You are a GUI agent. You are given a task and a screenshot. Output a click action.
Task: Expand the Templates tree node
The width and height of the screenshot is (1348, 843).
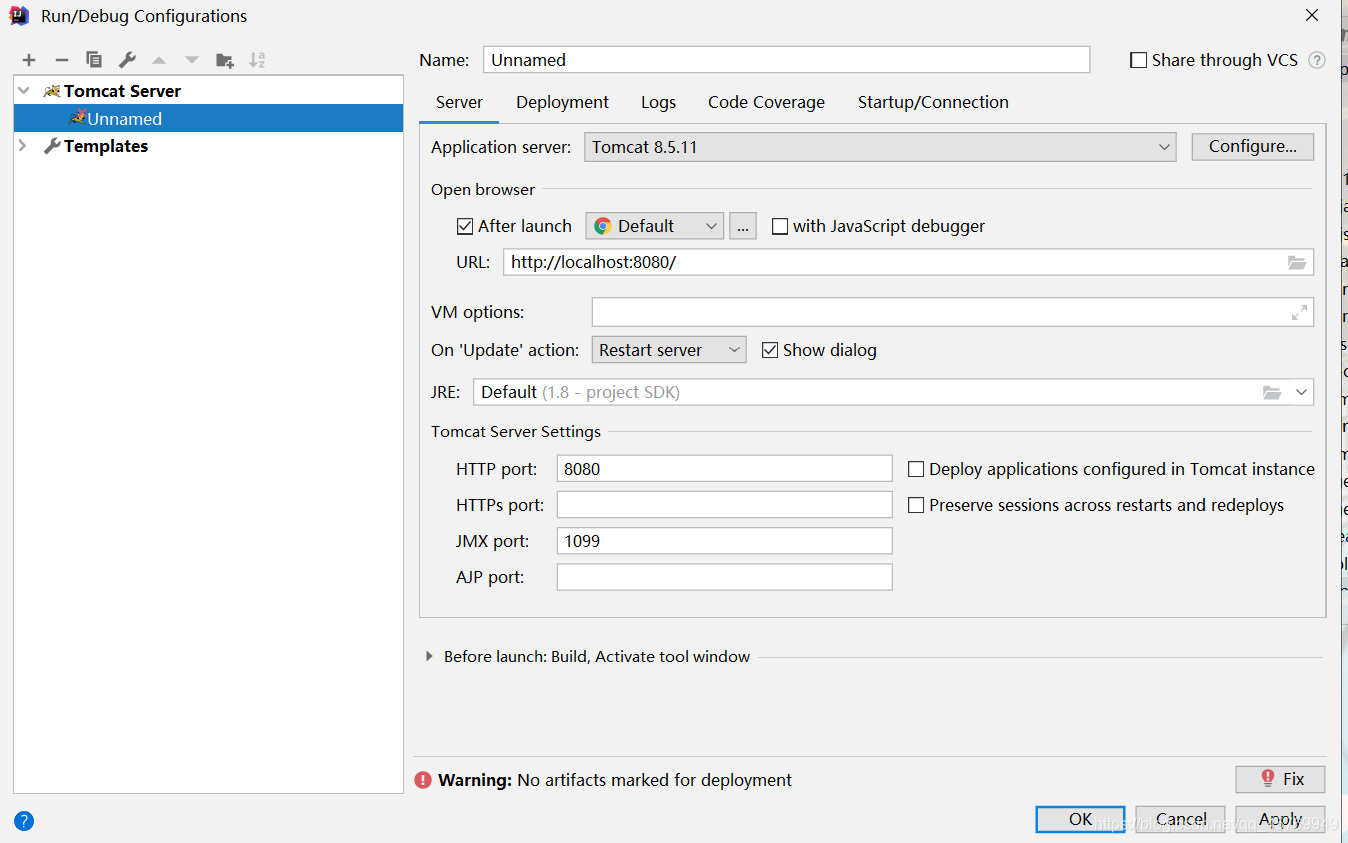[24, 146]
